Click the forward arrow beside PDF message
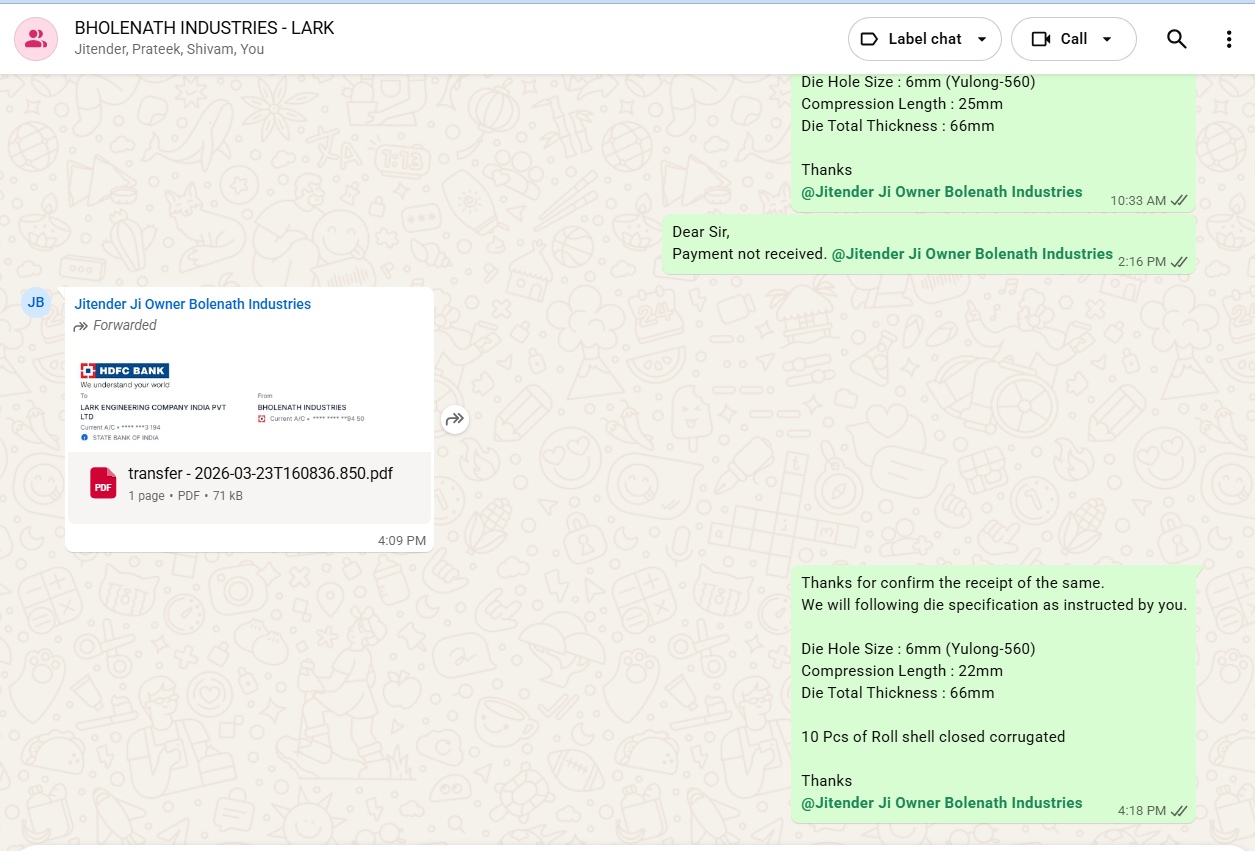 454,419
